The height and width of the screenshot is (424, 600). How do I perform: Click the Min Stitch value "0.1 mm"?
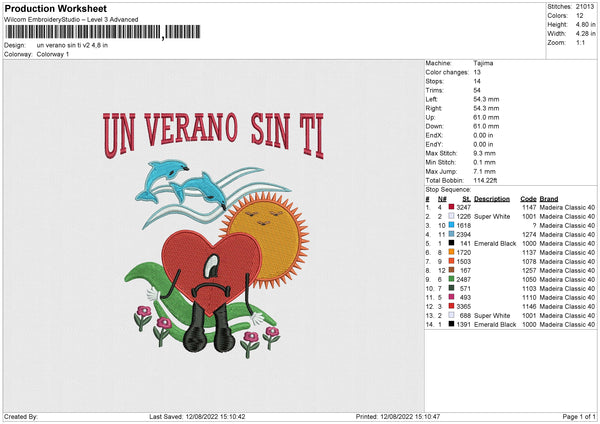(x=484, y=162)
